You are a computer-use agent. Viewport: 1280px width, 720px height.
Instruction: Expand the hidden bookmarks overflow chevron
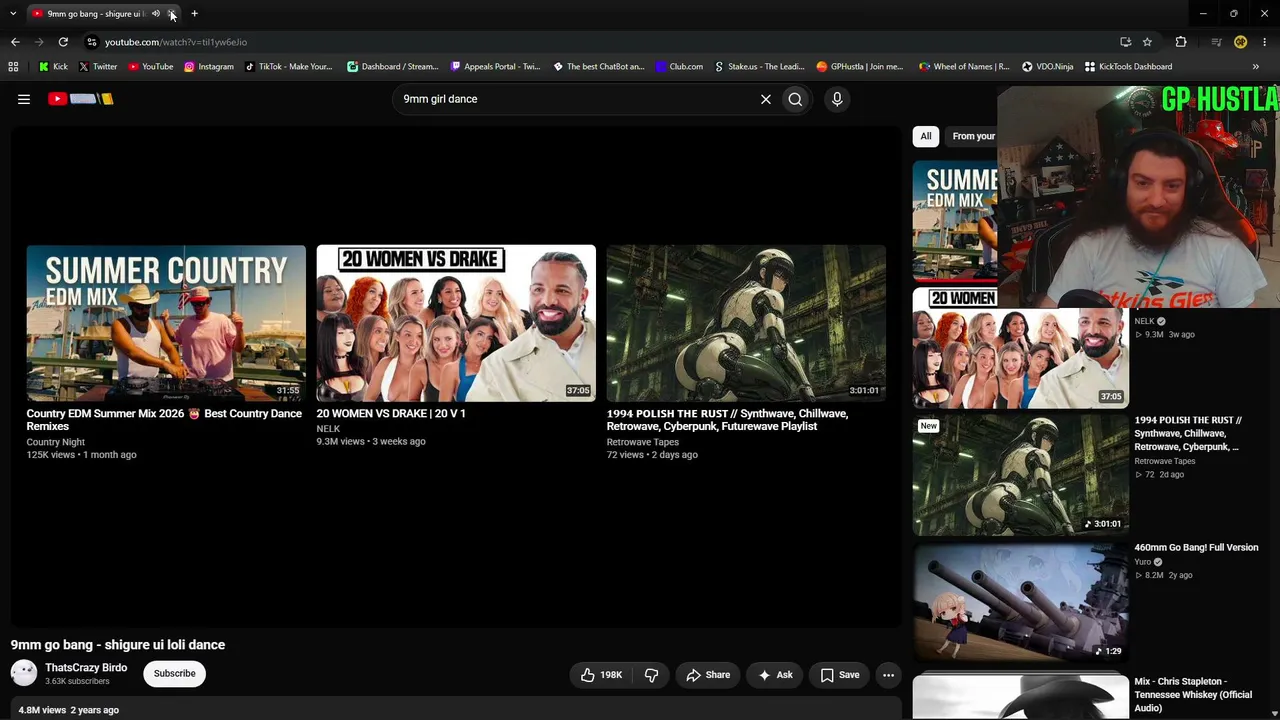[x=1255, y=67]
